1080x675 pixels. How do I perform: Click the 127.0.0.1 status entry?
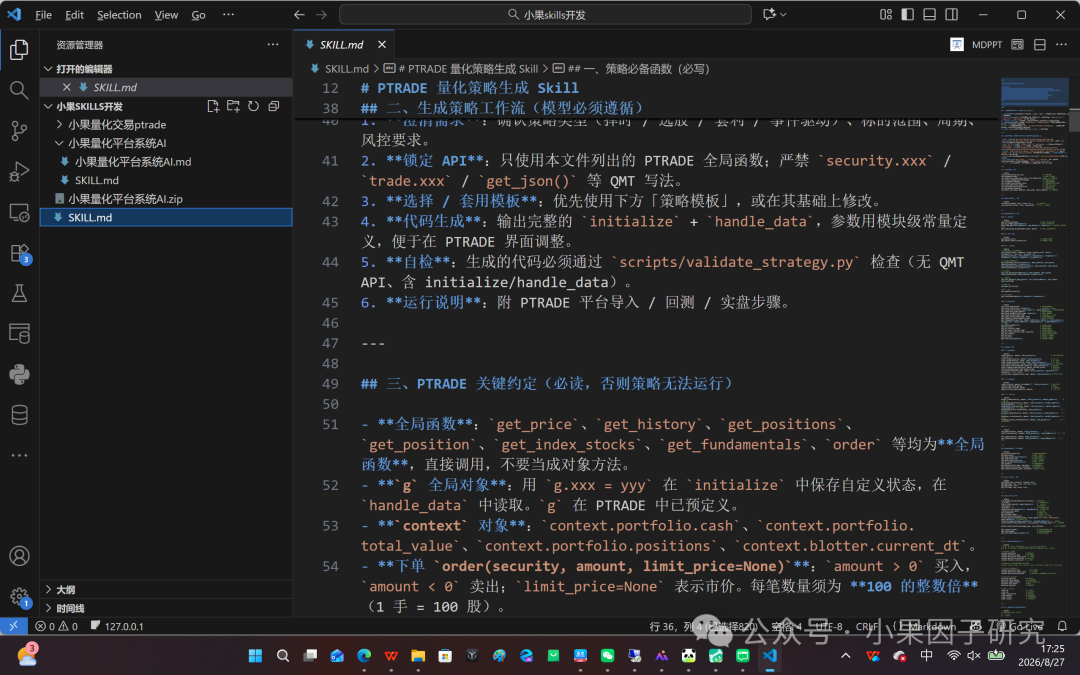[117, 626]
